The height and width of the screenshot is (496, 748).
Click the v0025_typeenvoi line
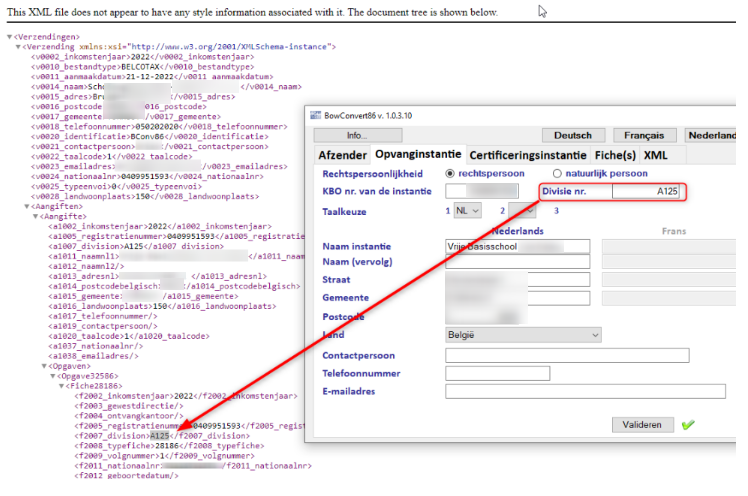click(116, 186)
